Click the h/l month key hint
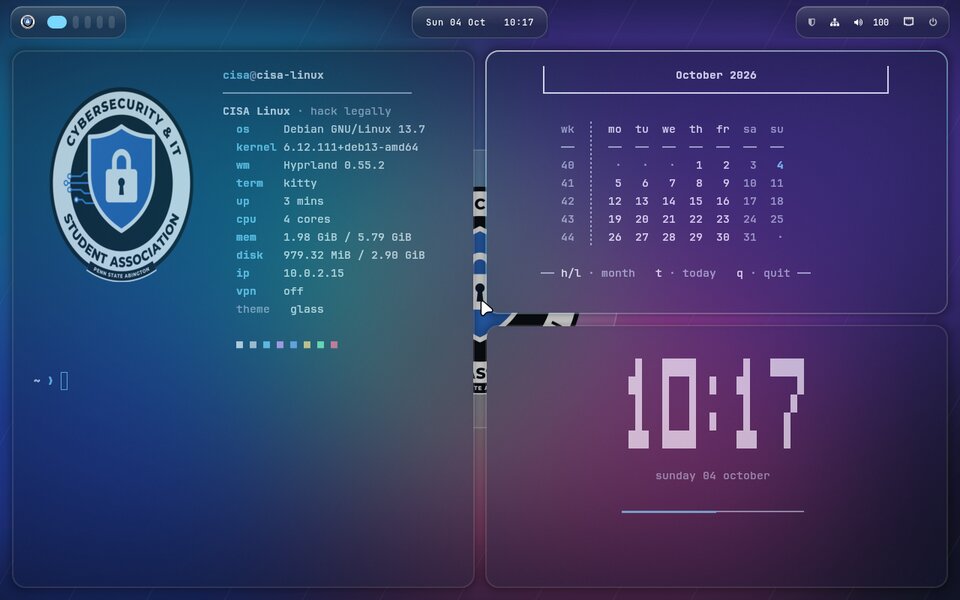960x600 pixels. point(598,274)
